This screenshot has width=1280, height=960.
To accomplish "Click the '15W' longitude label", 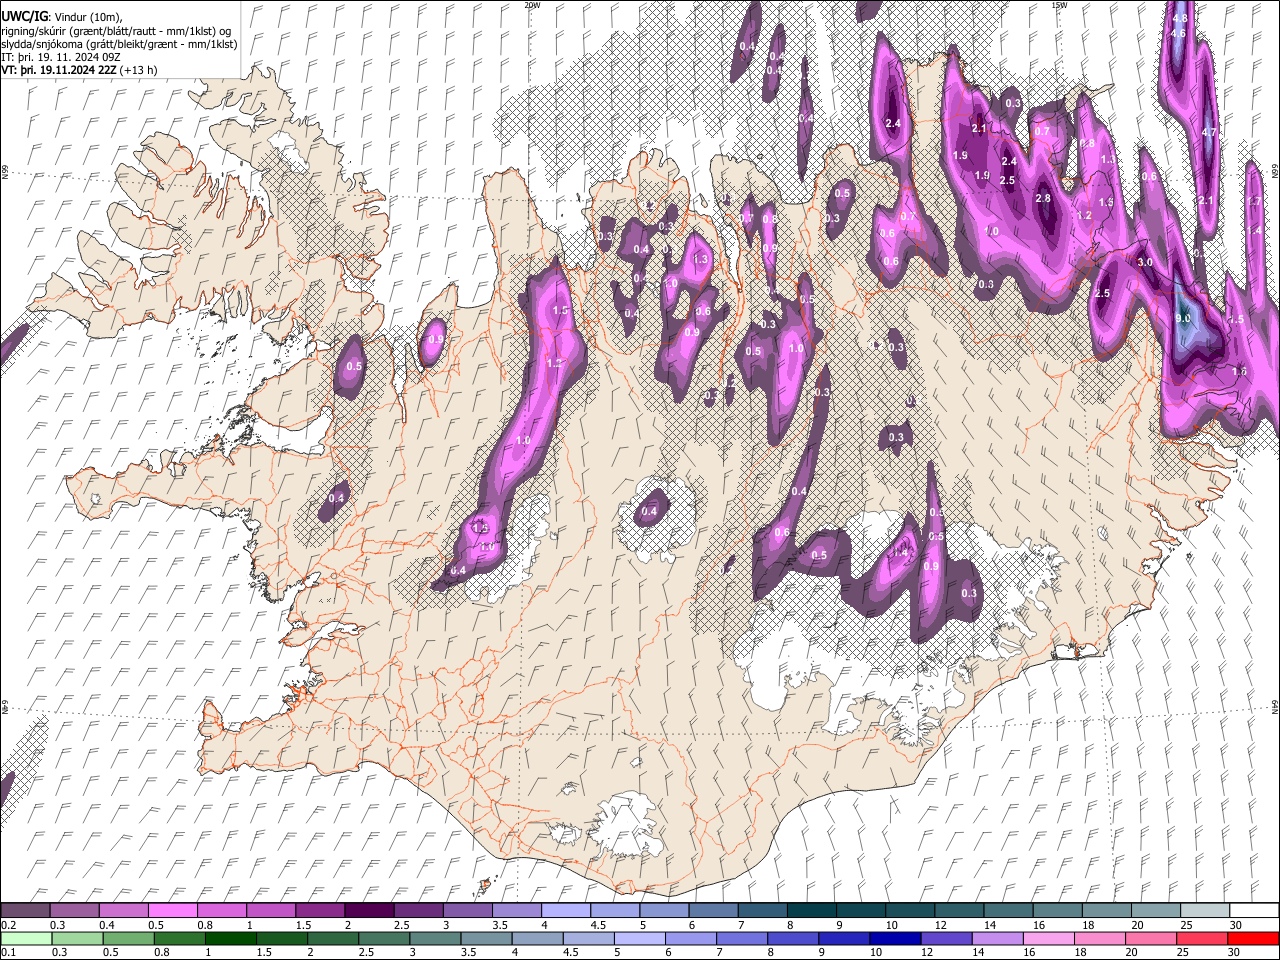I will [x=1060, y=5].
